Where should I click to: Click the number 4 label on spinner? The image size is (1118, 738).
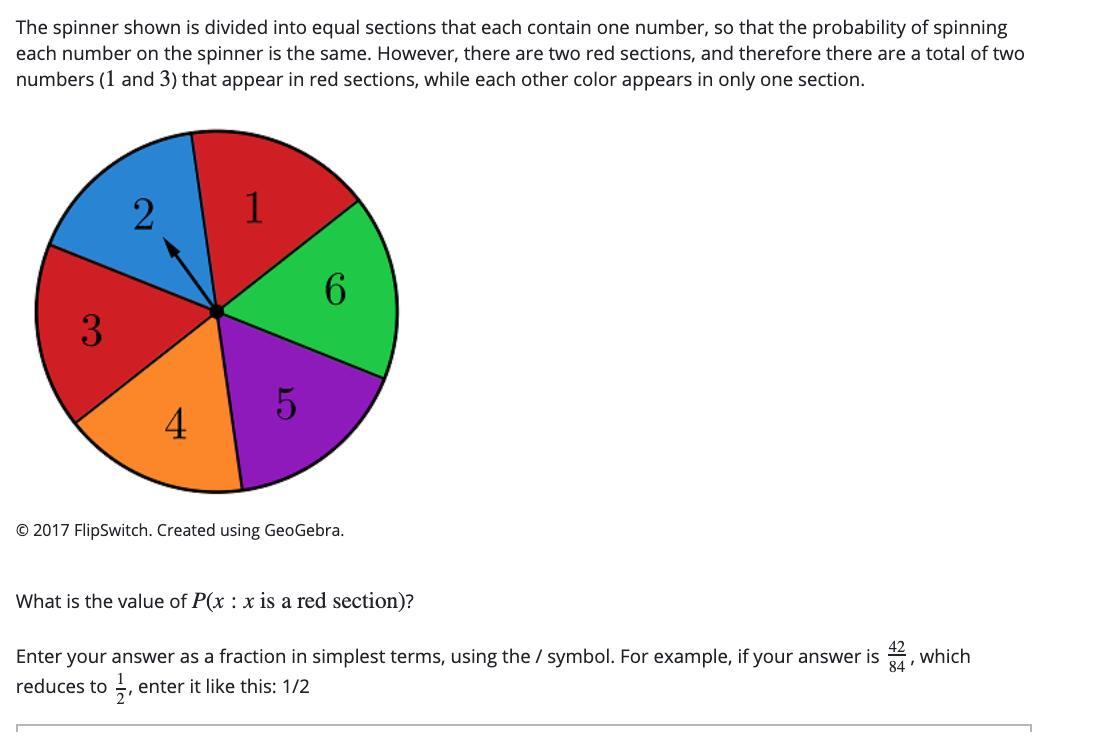(175, 424)
